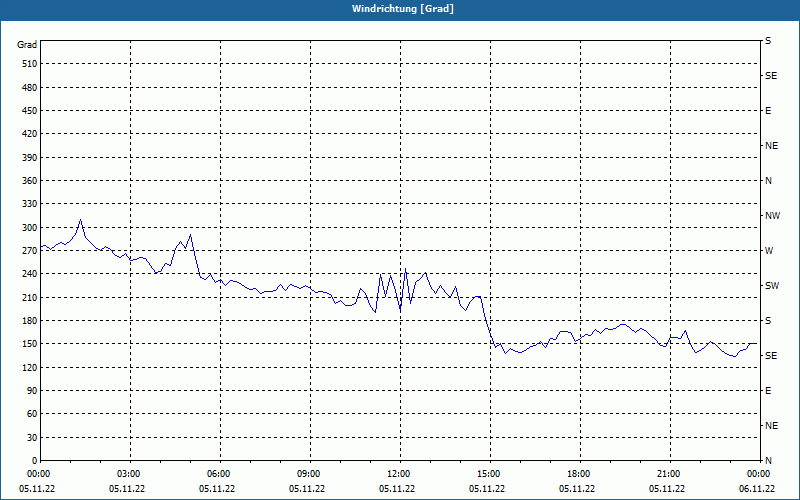Select the 0 degree axis label
The height and width of the screenshot is (500, 800).
click(34, 461)
